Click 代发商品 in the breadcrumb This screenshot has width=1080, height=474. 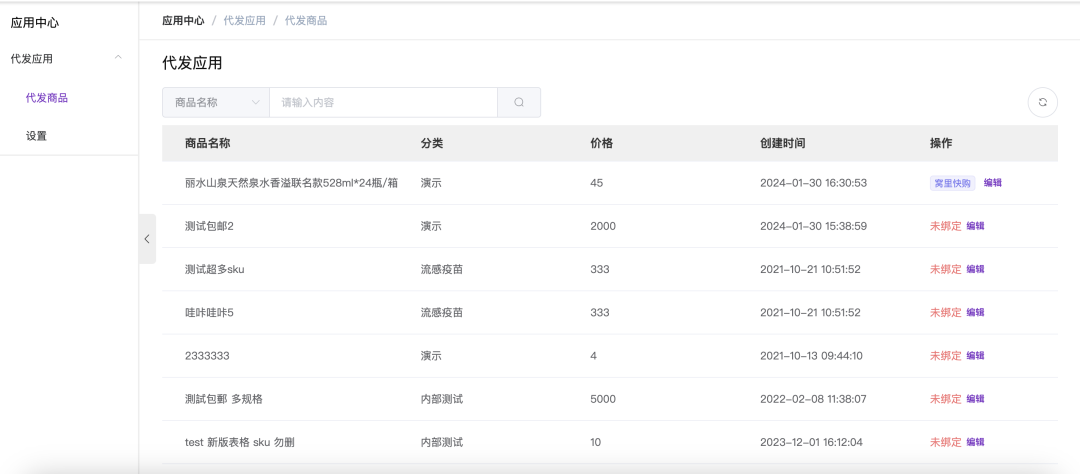tap(306, 21)
